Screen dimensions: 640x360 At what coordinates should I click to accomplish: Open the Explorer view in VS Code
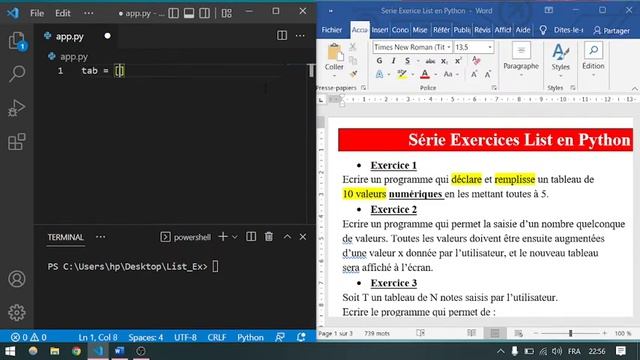[x=17, y=41]
